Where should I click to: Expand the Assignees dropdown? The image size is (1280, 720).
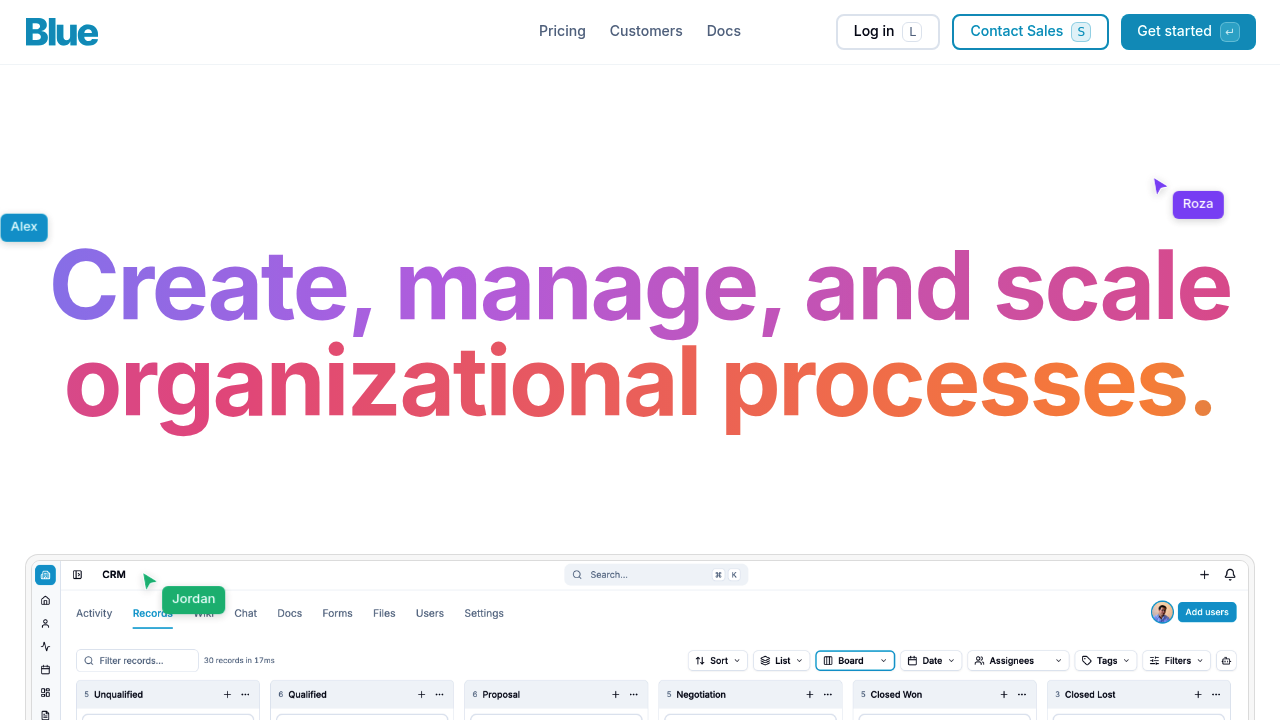1017,661
